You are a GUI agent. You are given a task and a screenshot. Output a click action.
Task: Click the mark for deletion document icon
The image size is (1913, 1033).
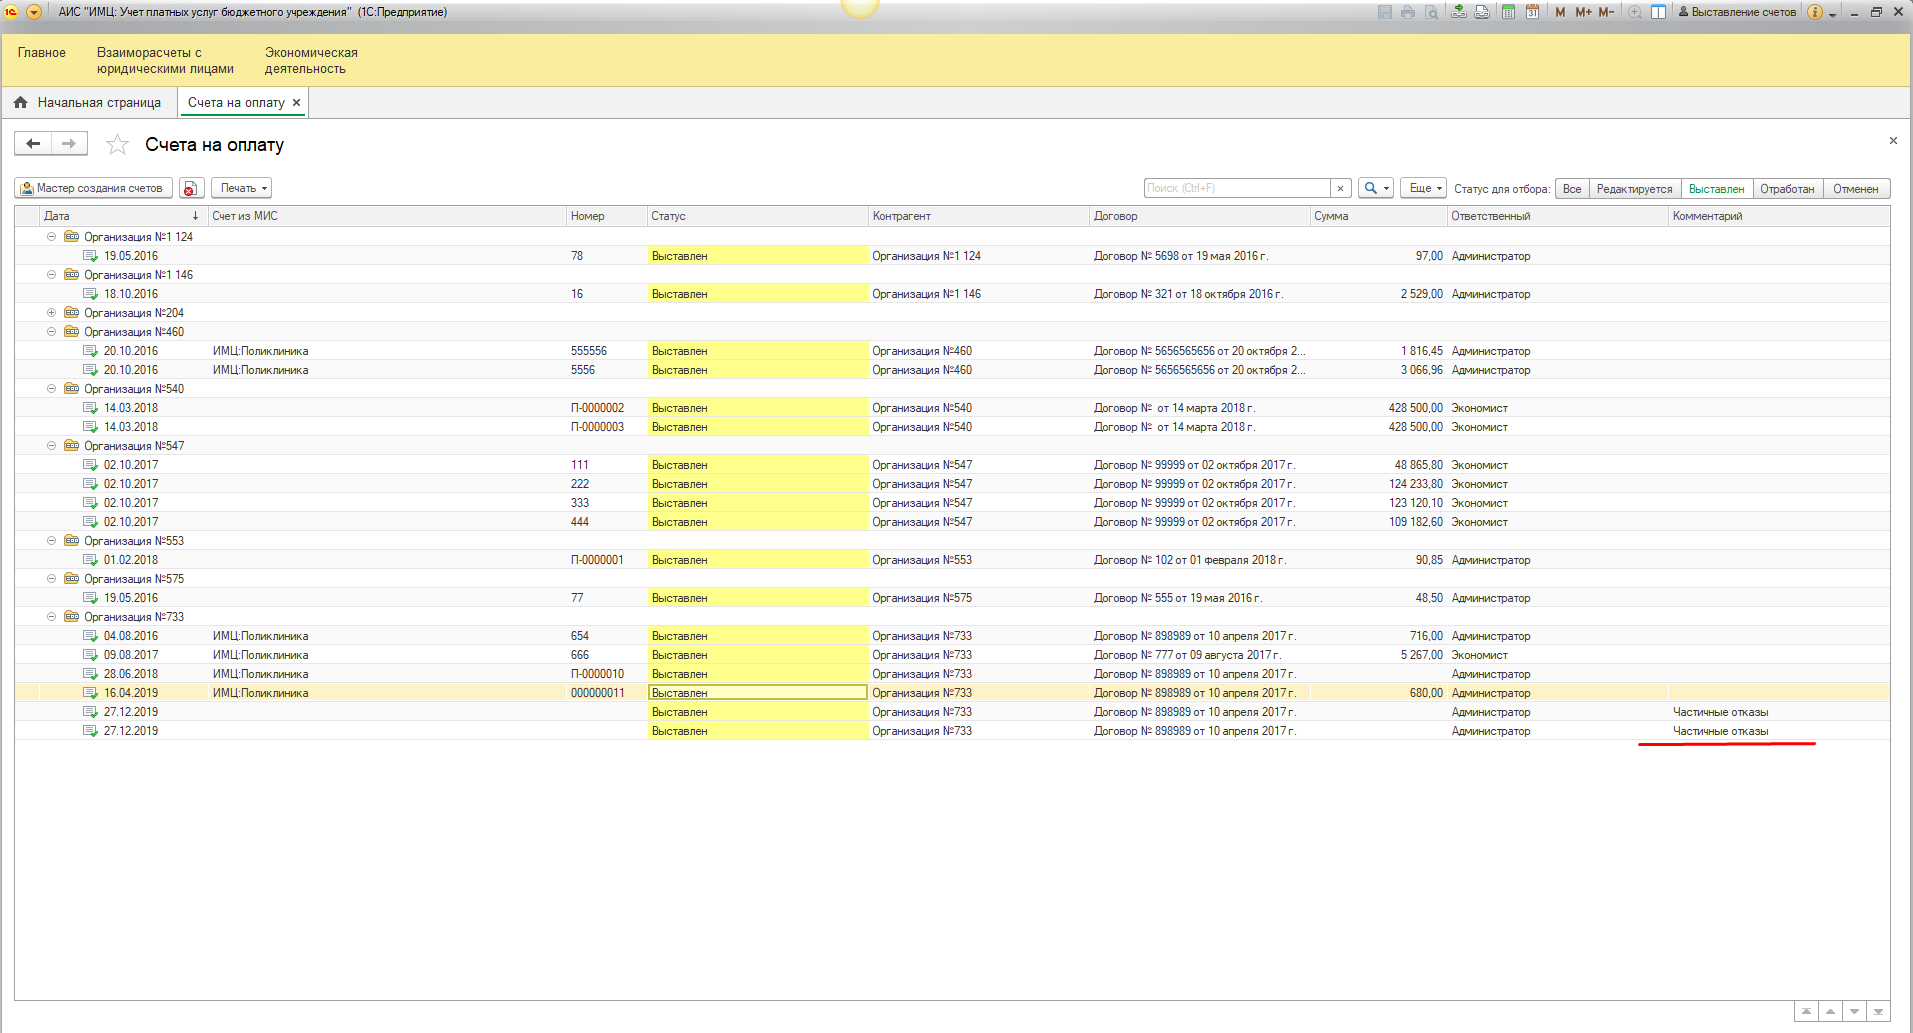[x=191, y=188]
